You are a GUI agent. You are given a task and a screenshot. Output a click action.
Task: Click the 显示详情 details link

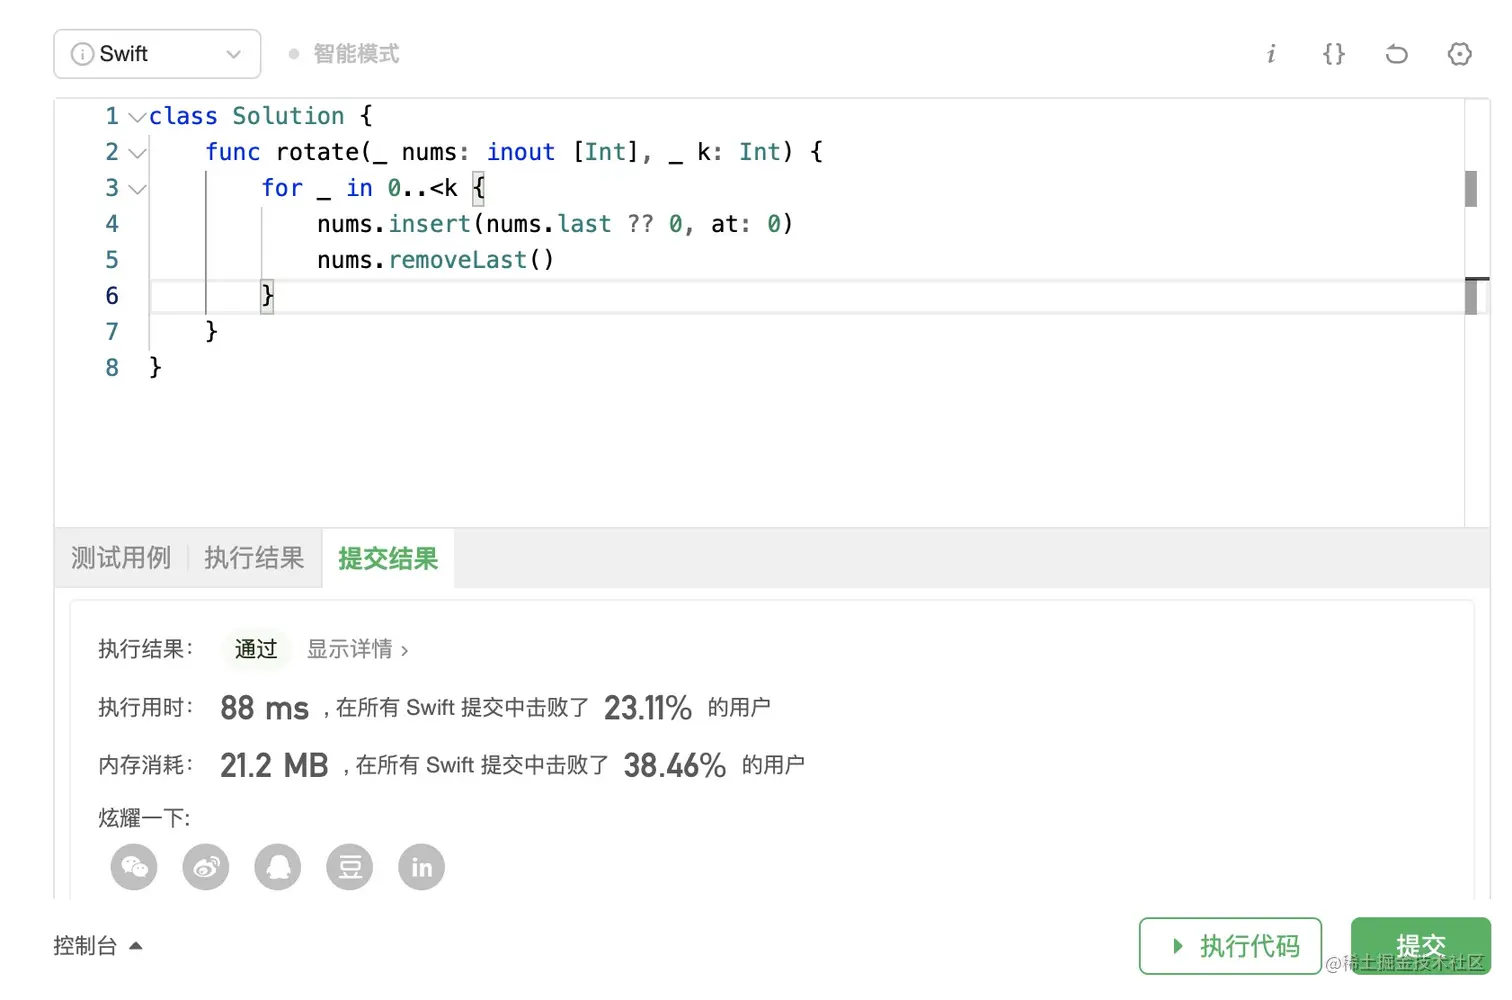[x=357, y=650]
